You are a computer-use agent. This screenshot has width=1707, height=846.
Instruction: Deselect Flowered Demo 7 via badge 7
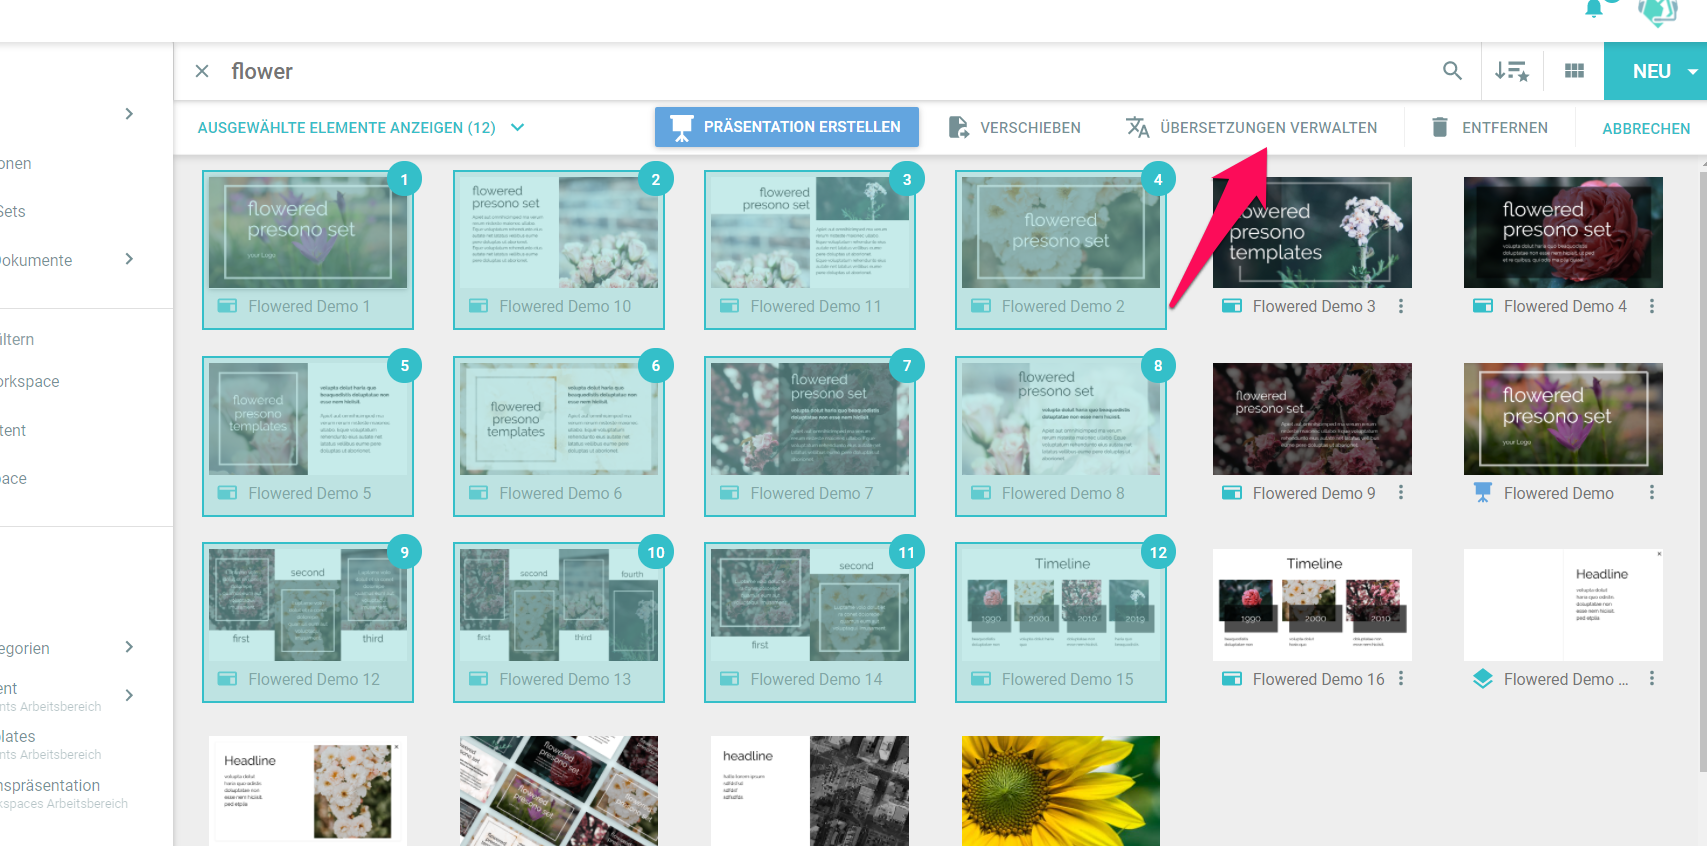click(x=906, y=366)
